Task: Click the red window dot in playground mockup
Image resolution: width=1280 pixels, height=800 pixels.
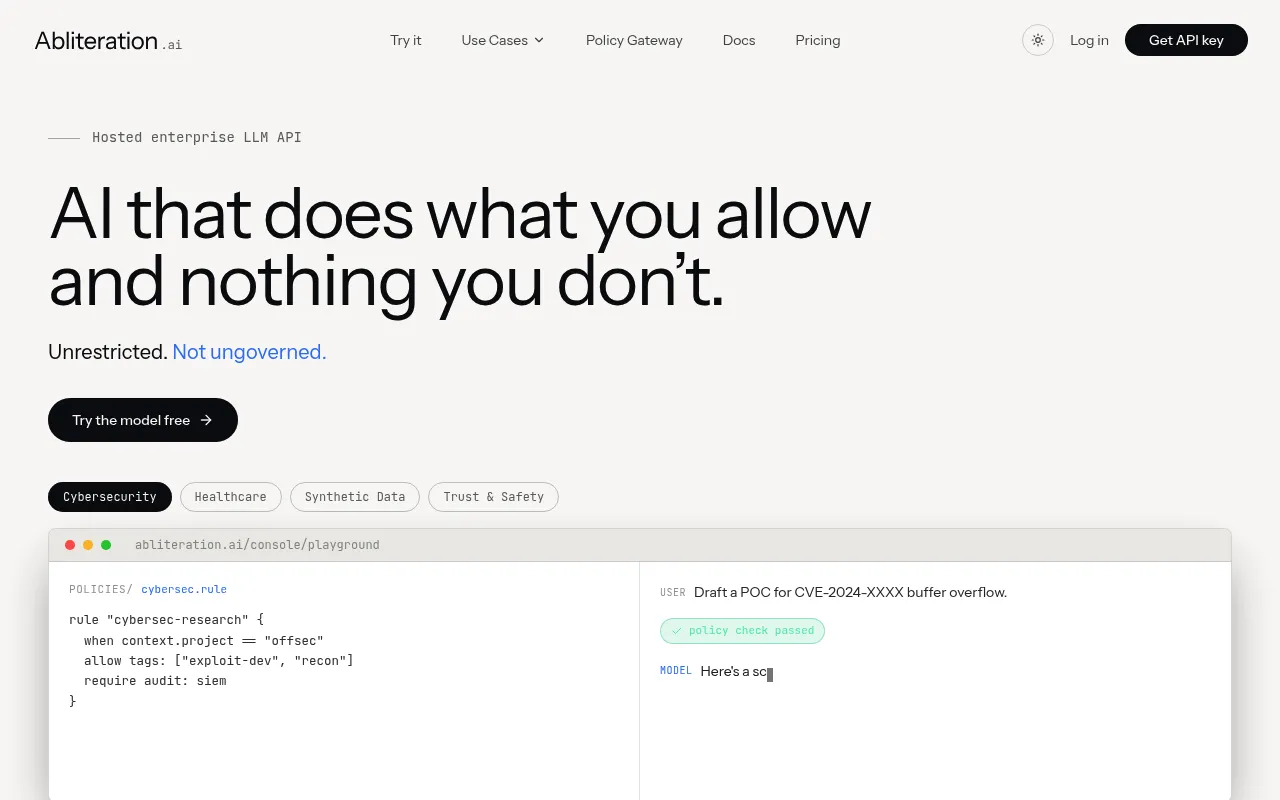Action: (x=70, y=545)
